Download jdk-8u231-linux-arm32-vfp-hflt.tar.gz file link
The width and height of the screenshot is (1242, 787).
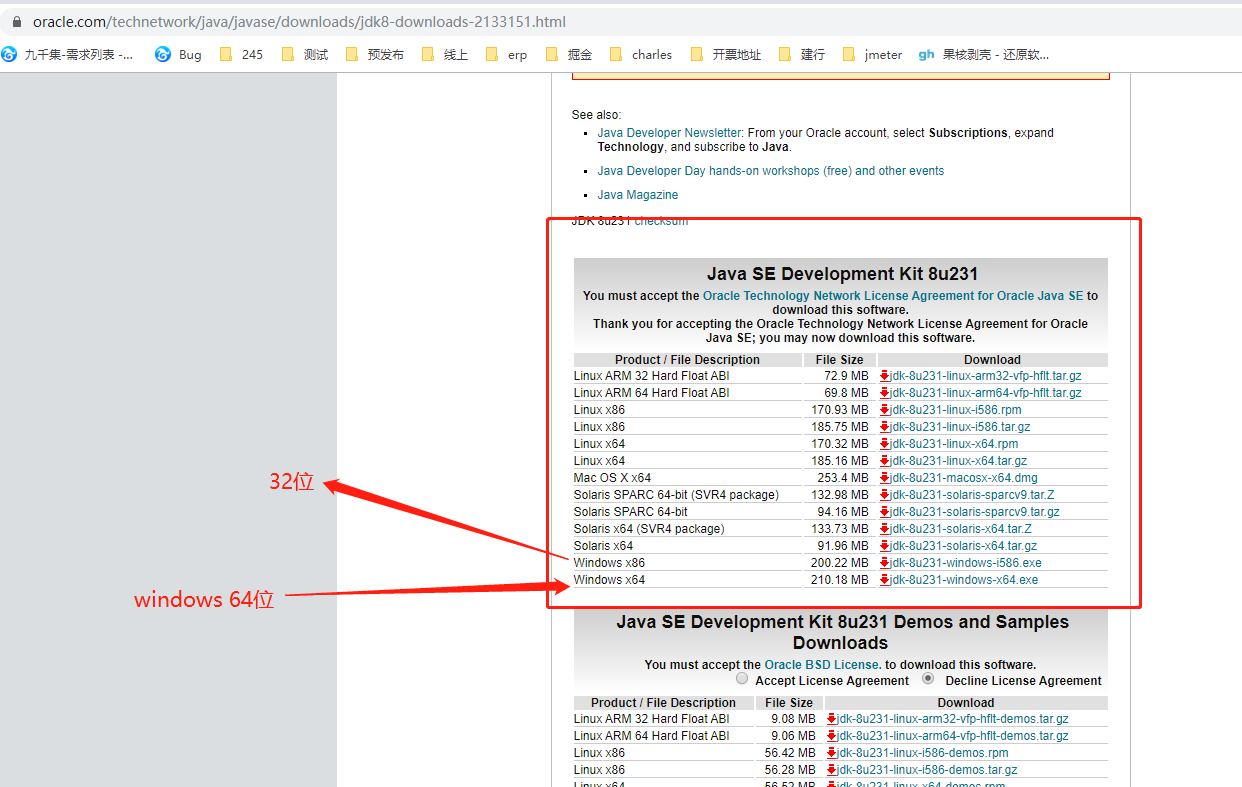click(x=986, y=376)
